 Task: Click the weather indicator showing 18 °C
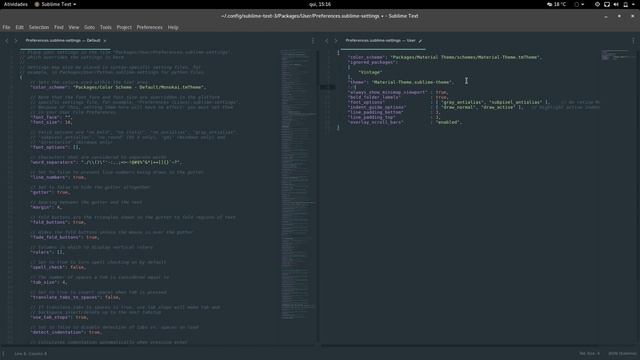556,4
